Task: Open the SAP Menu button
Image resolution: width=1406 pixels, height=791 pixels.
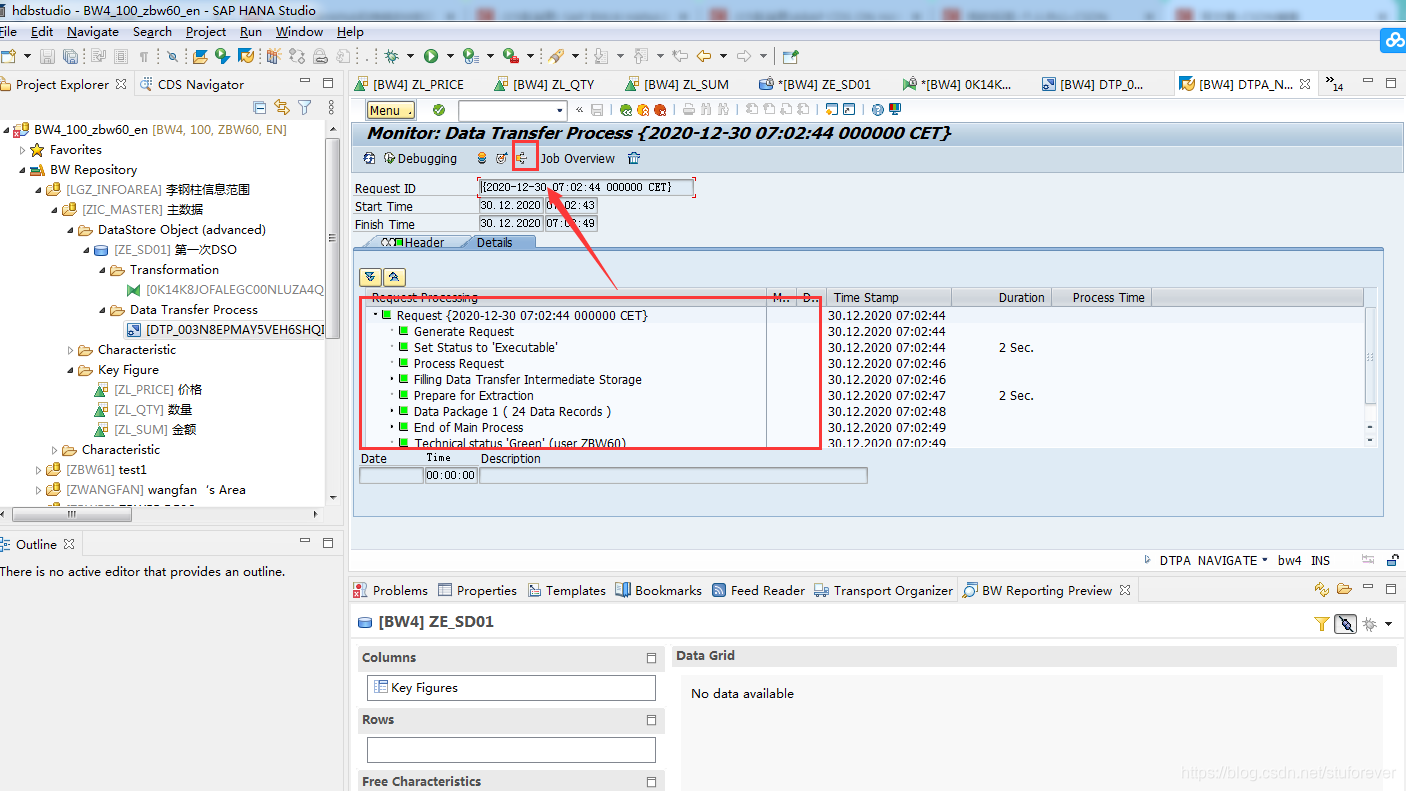Action: coord(391,110)
